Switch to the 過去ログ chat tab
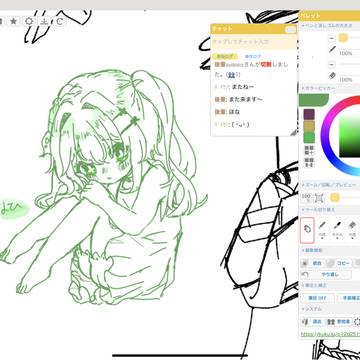 252,56
